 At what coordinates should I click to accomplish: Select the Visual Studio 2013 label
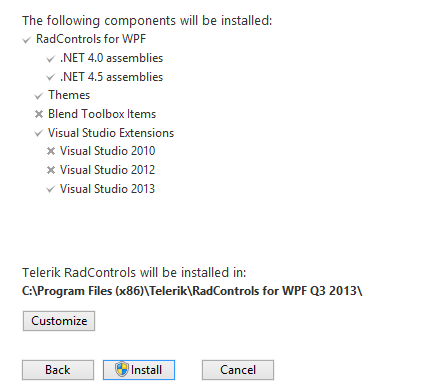(107, 189)
